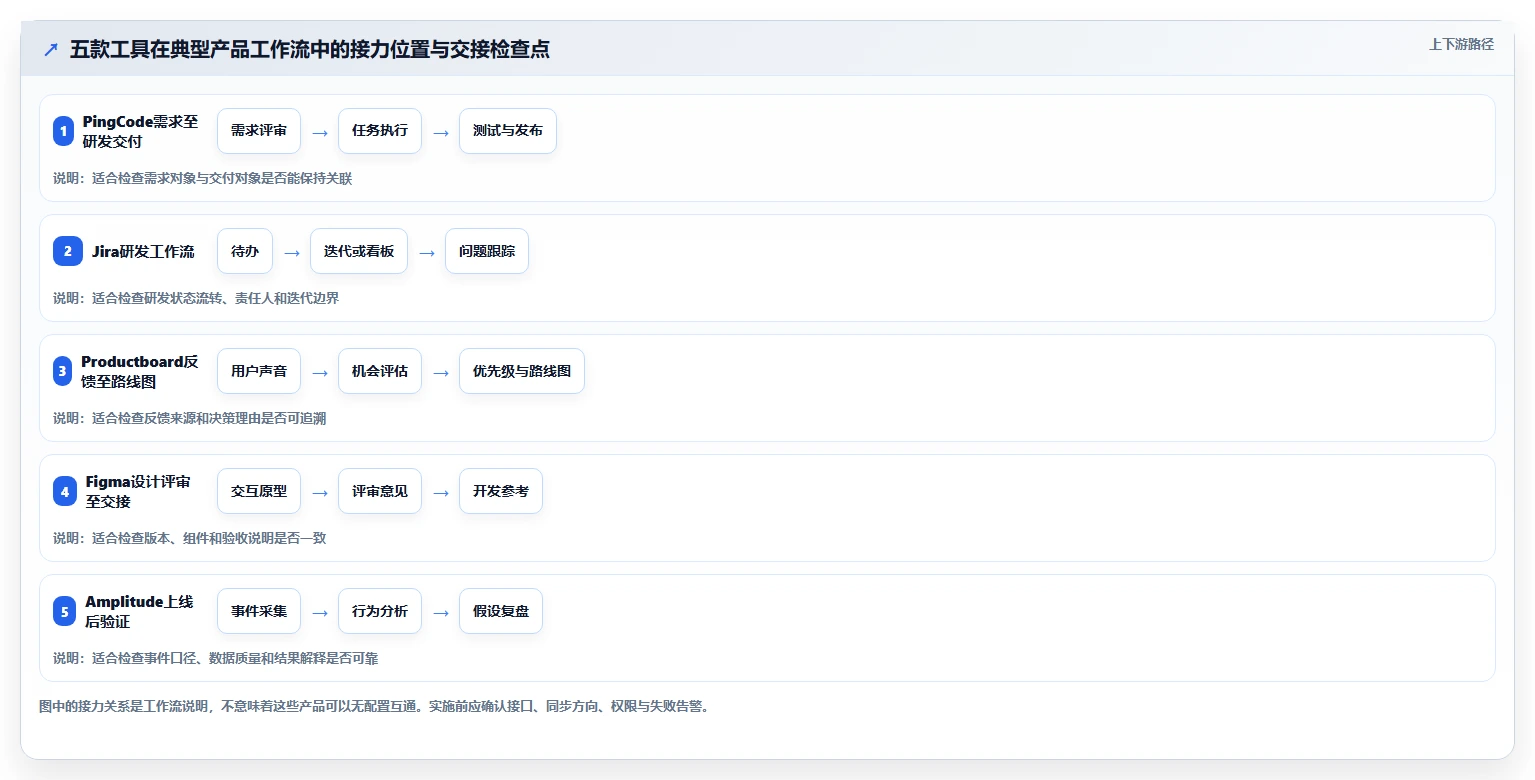Click the arrow icon beside the workflow title
Viewport: 1535px width, 780px height.
[x=51, y=50]
